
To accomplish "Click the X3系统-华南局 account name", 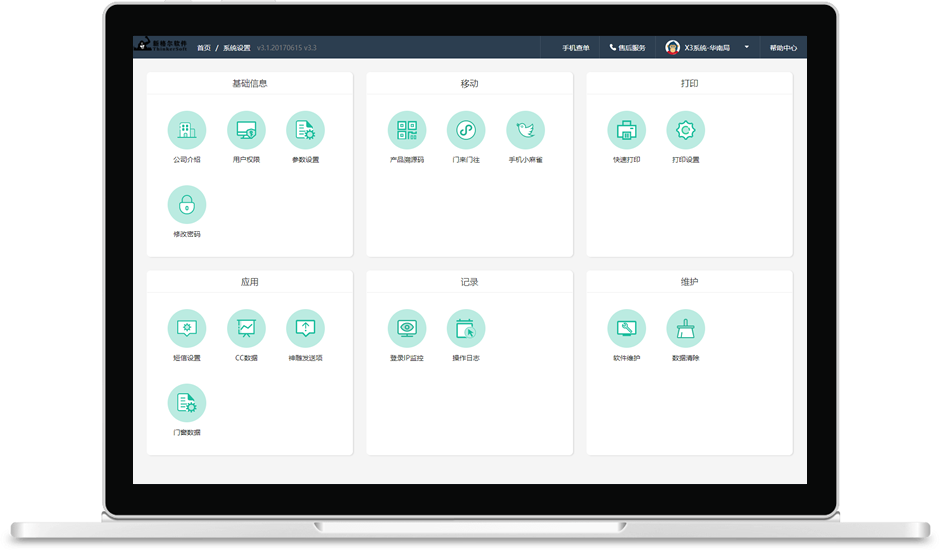I will pos(707,48).
